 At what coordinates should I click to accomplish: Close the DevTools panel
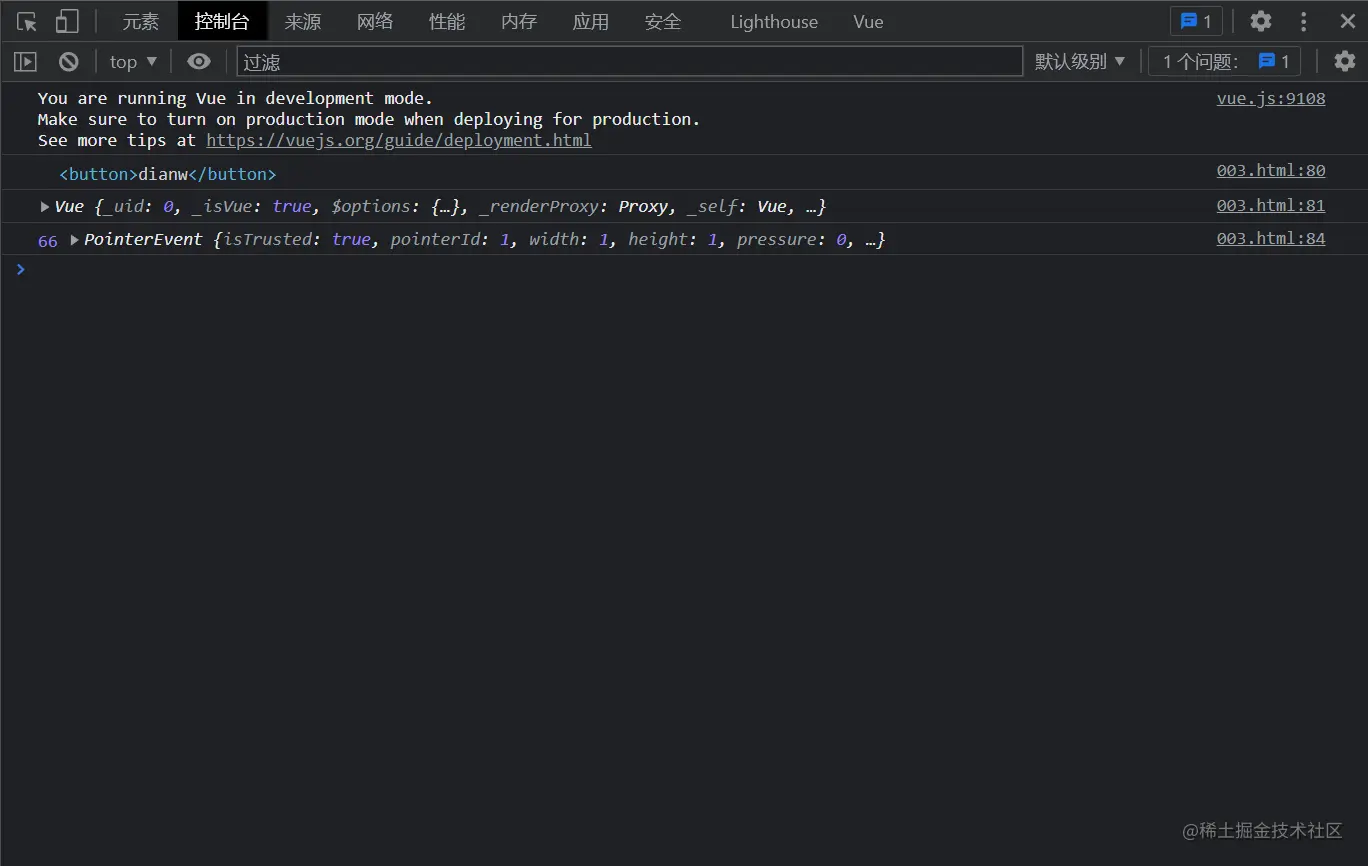click(1347, 21)
